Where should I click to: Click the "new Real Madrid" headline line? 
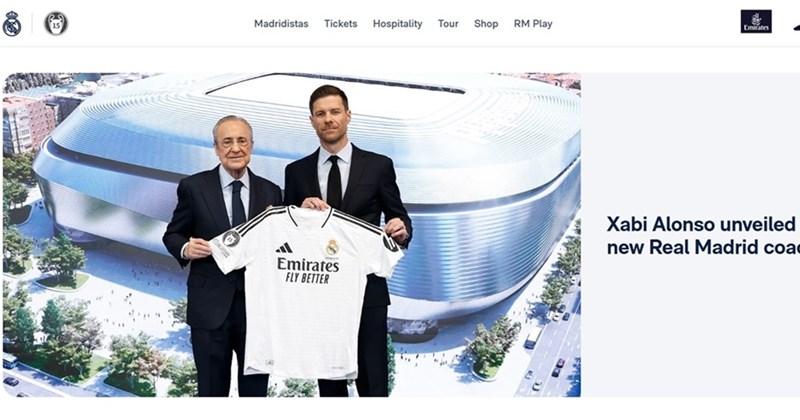pyautogui.click(x=684, y=248)
